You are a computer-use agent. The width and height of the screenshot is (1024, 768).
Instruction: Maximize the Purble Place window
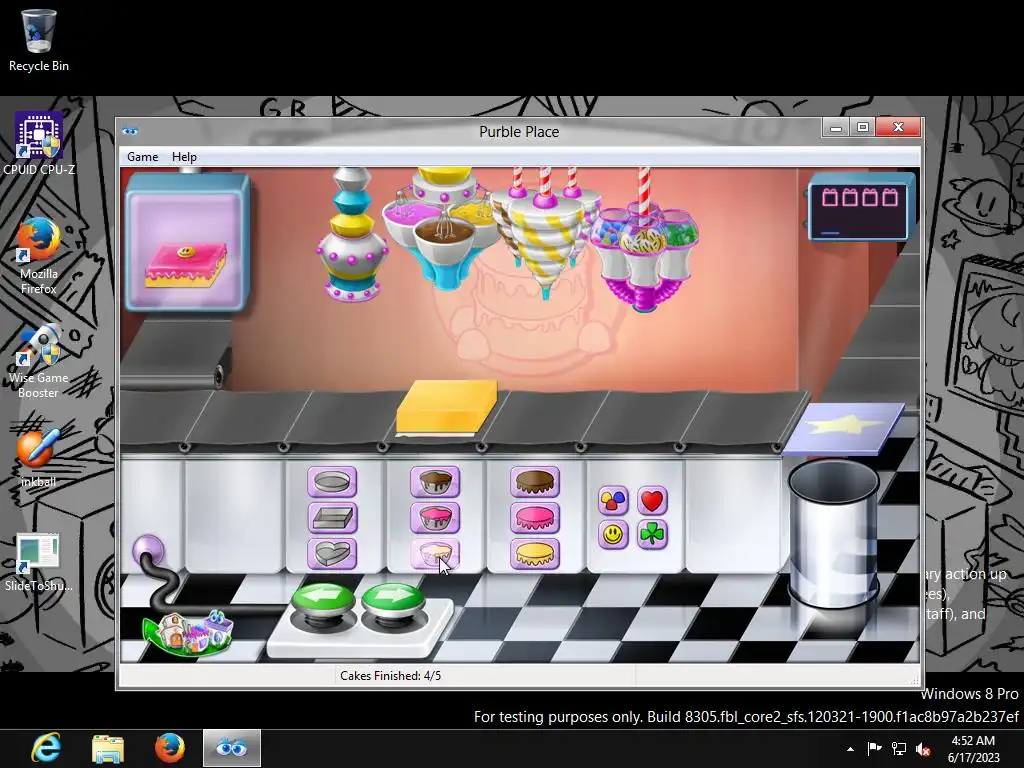tap(863, 127)
